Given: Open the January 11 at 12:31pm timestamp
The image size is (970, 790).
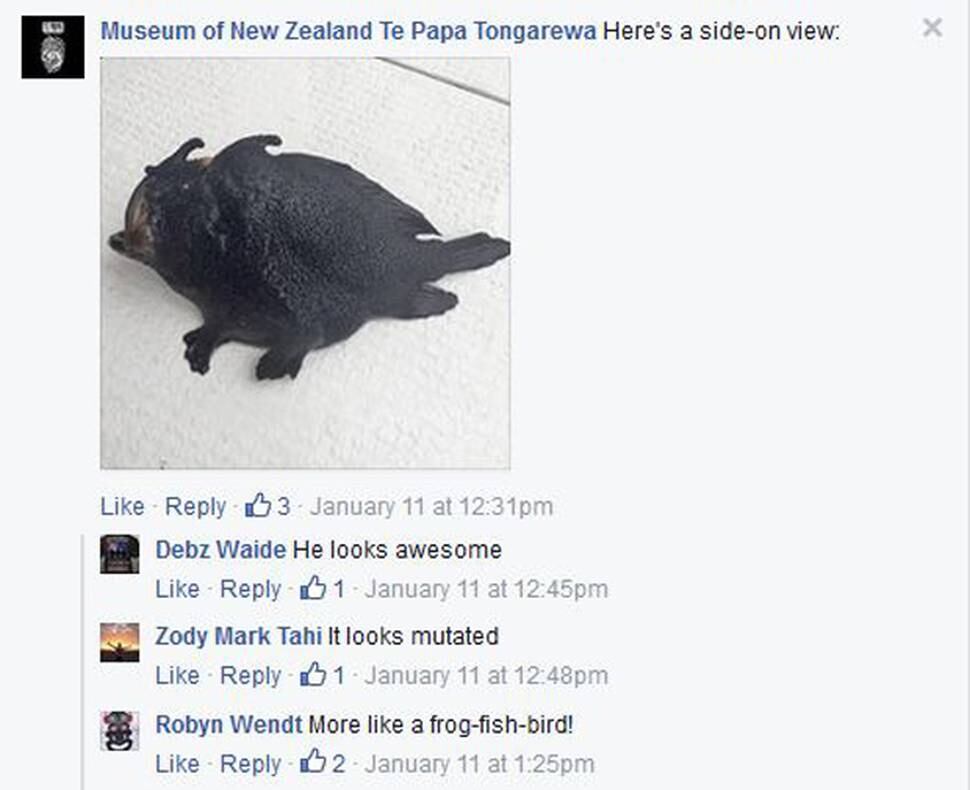Looking at the screenshot, I should pyautogui.click(x=431, y=507).
